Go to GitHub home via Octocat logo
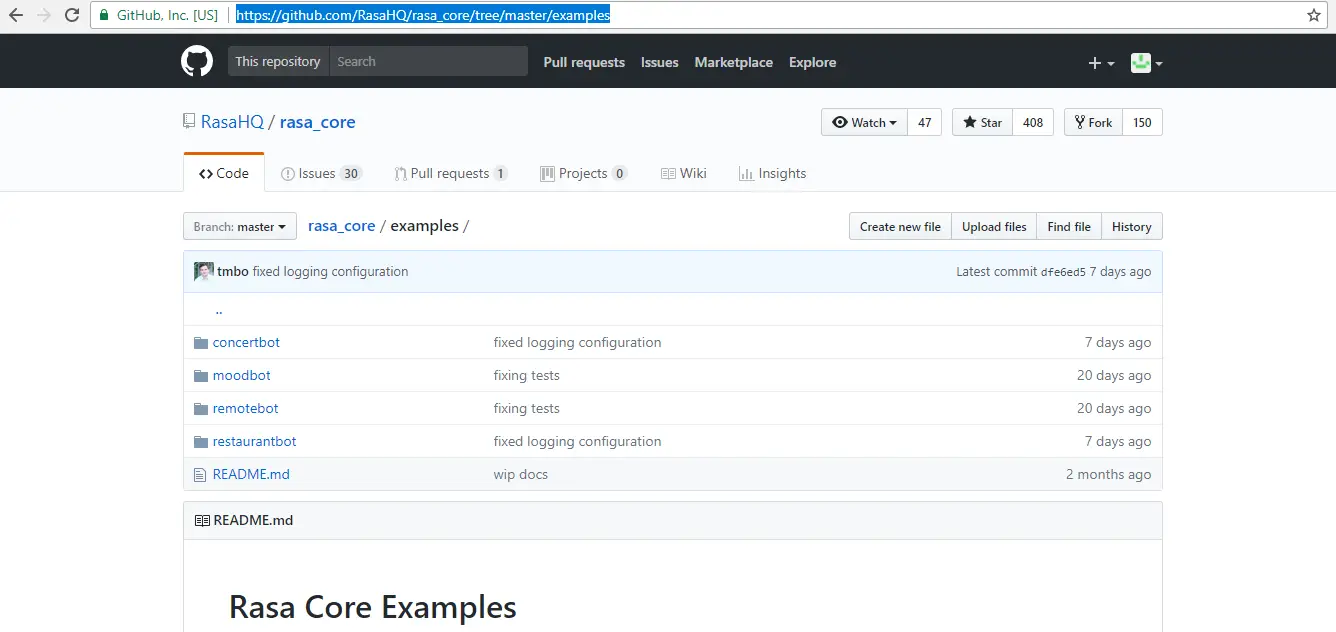This screenshot has width=1336, height=632. point(197,61)
